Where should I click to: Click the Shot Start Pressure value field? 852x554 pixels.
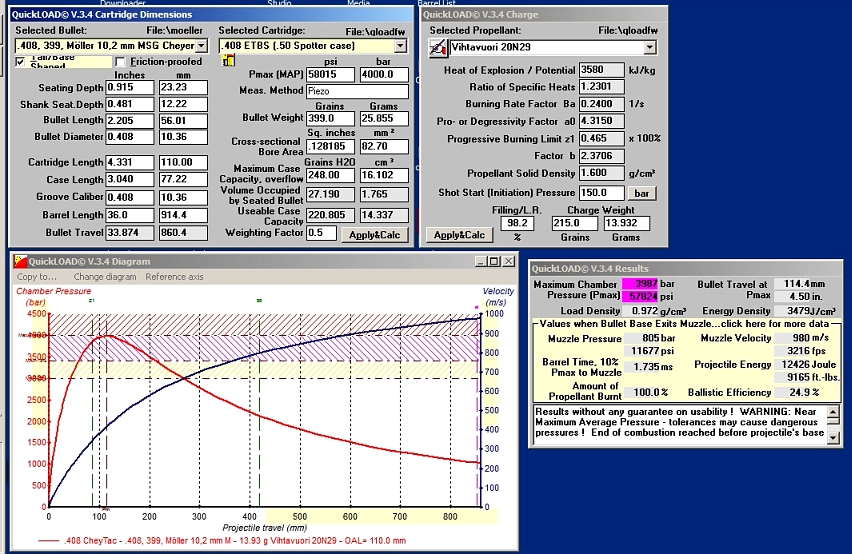(x=602, y=193)
